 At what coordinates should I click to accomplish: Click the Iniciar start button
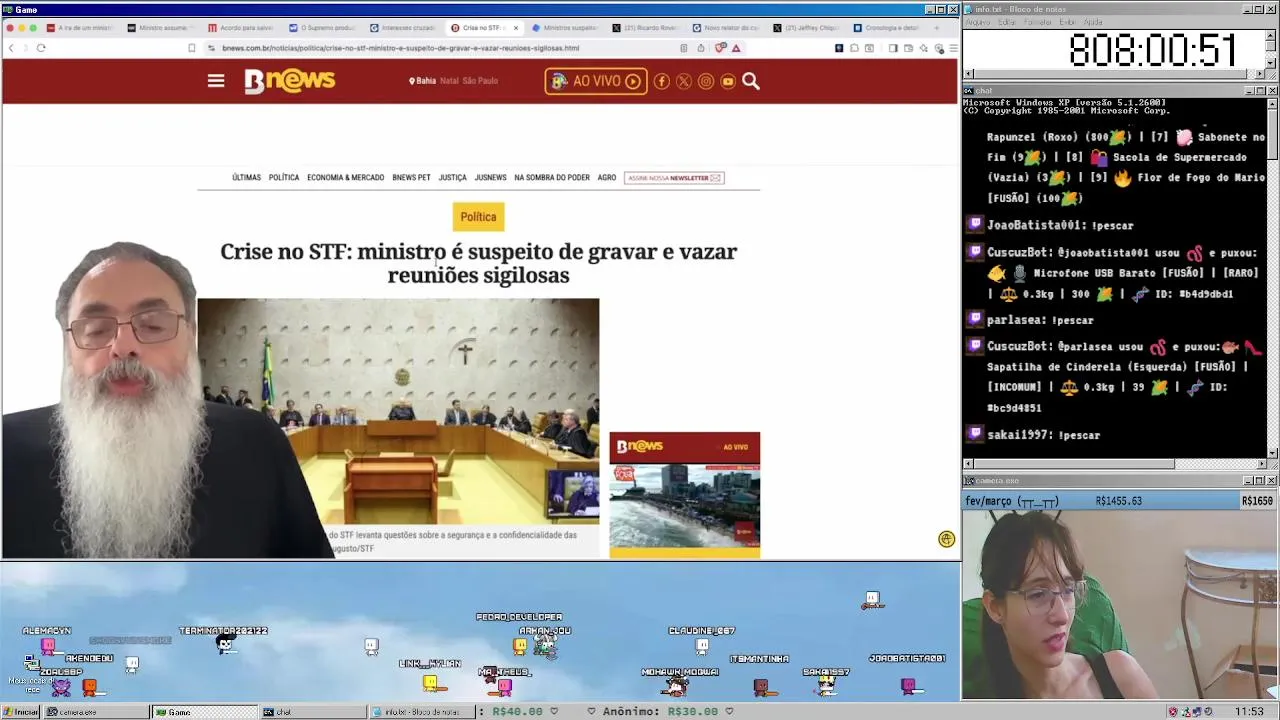[20, 712]
